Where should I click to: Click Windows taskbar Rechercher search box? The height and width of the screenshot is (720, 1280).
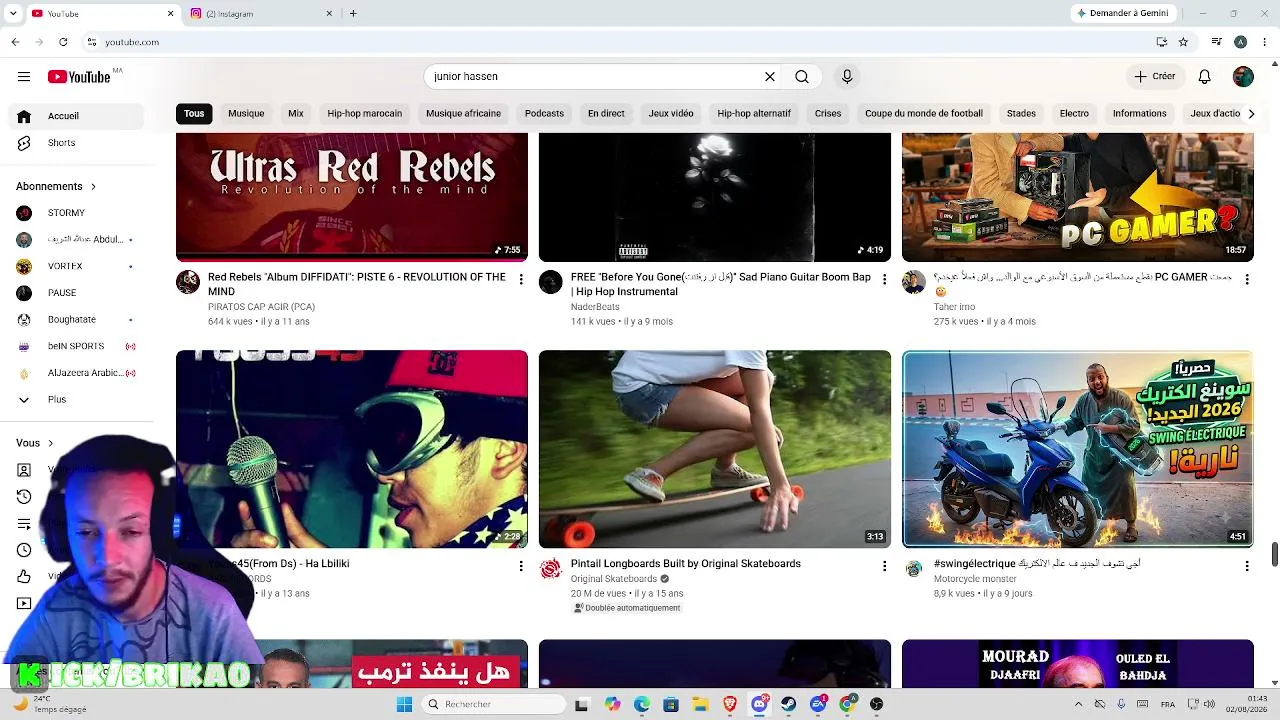[494, 704]
